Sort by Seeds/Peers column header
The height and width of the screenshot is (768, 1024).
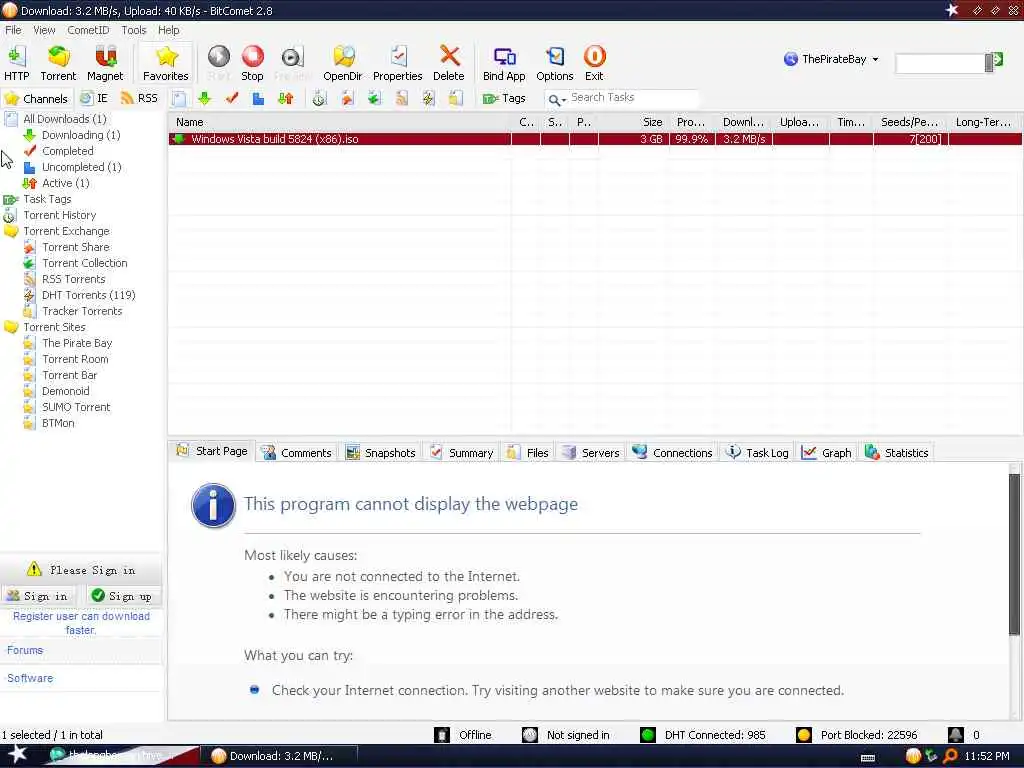(910, 122)
